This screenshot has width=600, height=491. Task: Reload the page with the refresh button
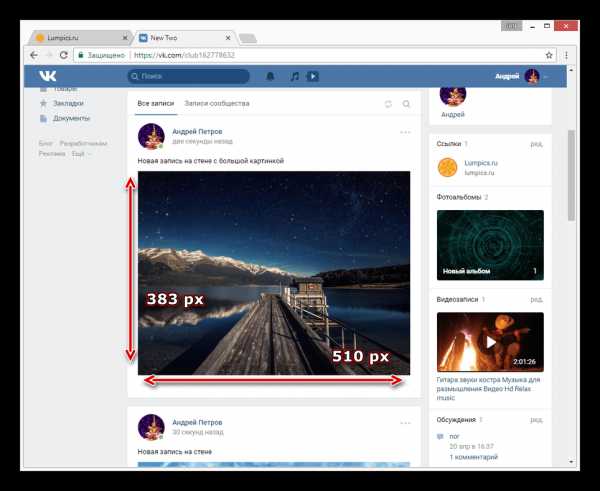coord(64,55)
